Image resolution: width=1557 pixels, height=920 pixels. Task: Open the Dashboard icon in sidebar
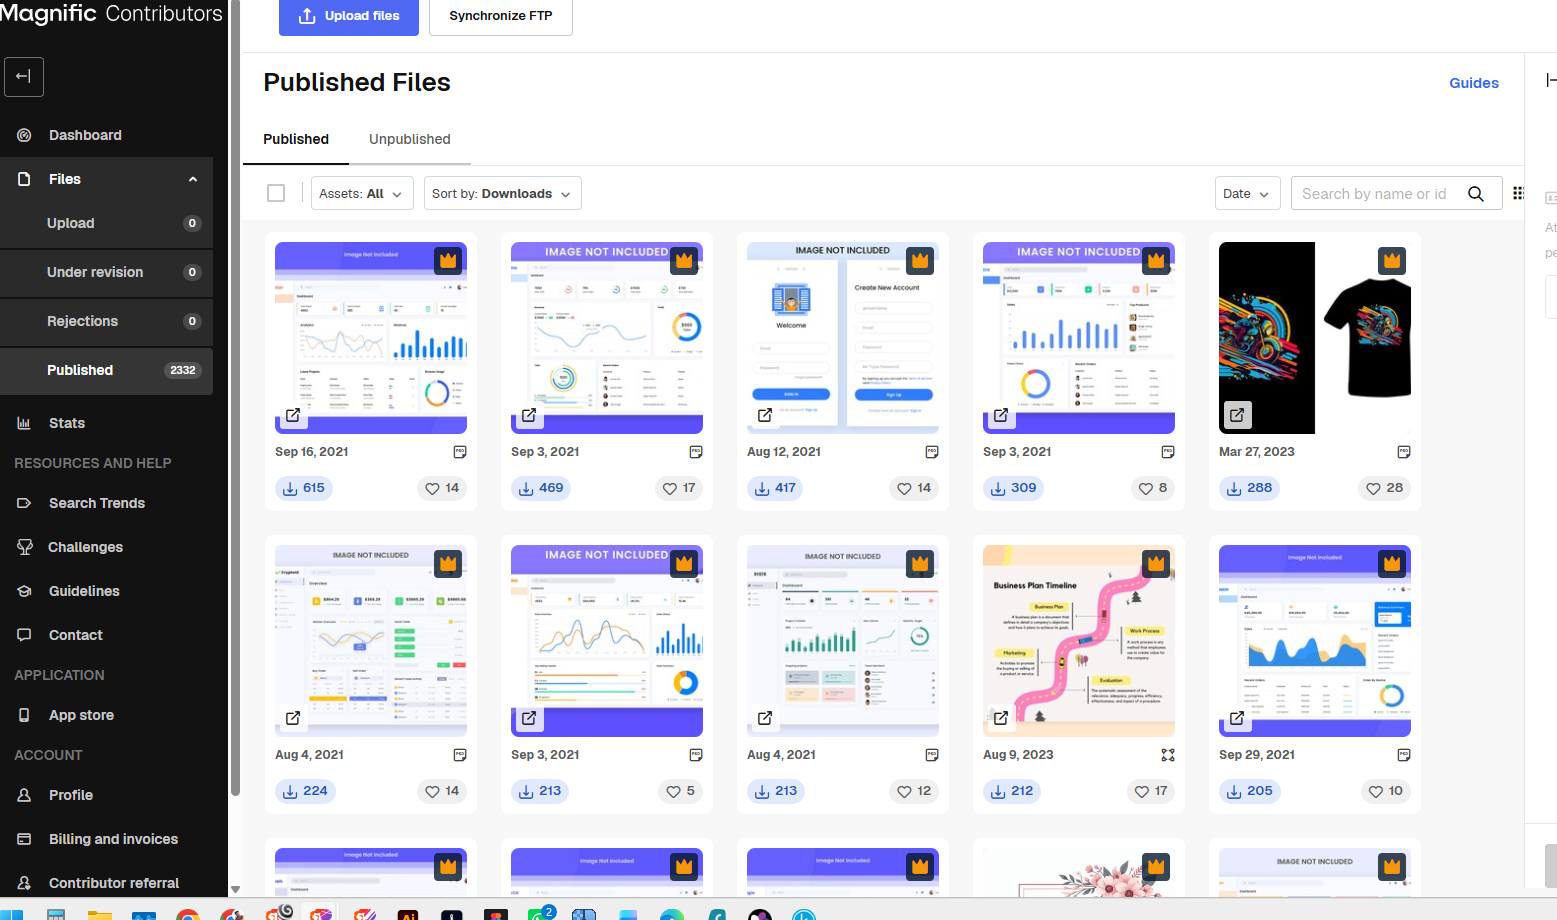[24, 135]
